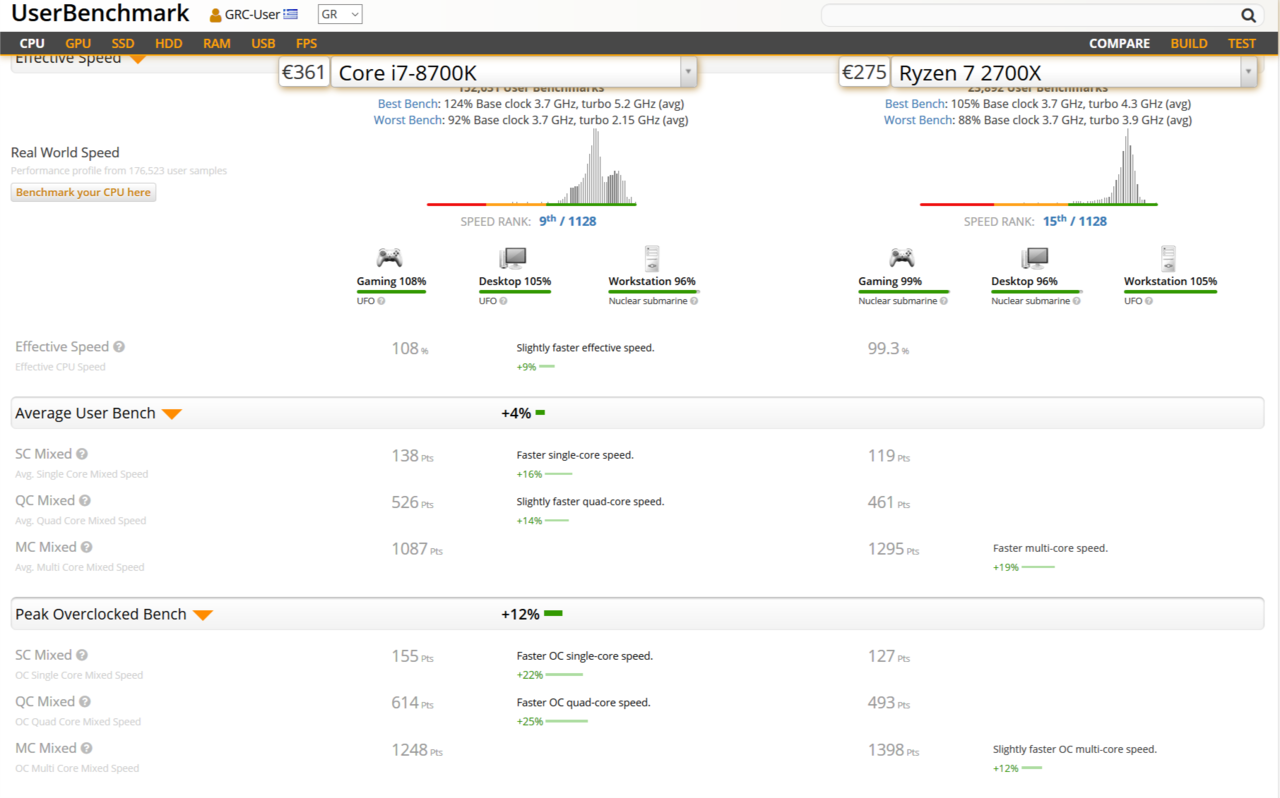The height and width of the screenshot is (798, 1280).
Task: Click Ryzen 7 2700X performance distribution histogram
Action: pyautogui.click(x=1039, y=167)
